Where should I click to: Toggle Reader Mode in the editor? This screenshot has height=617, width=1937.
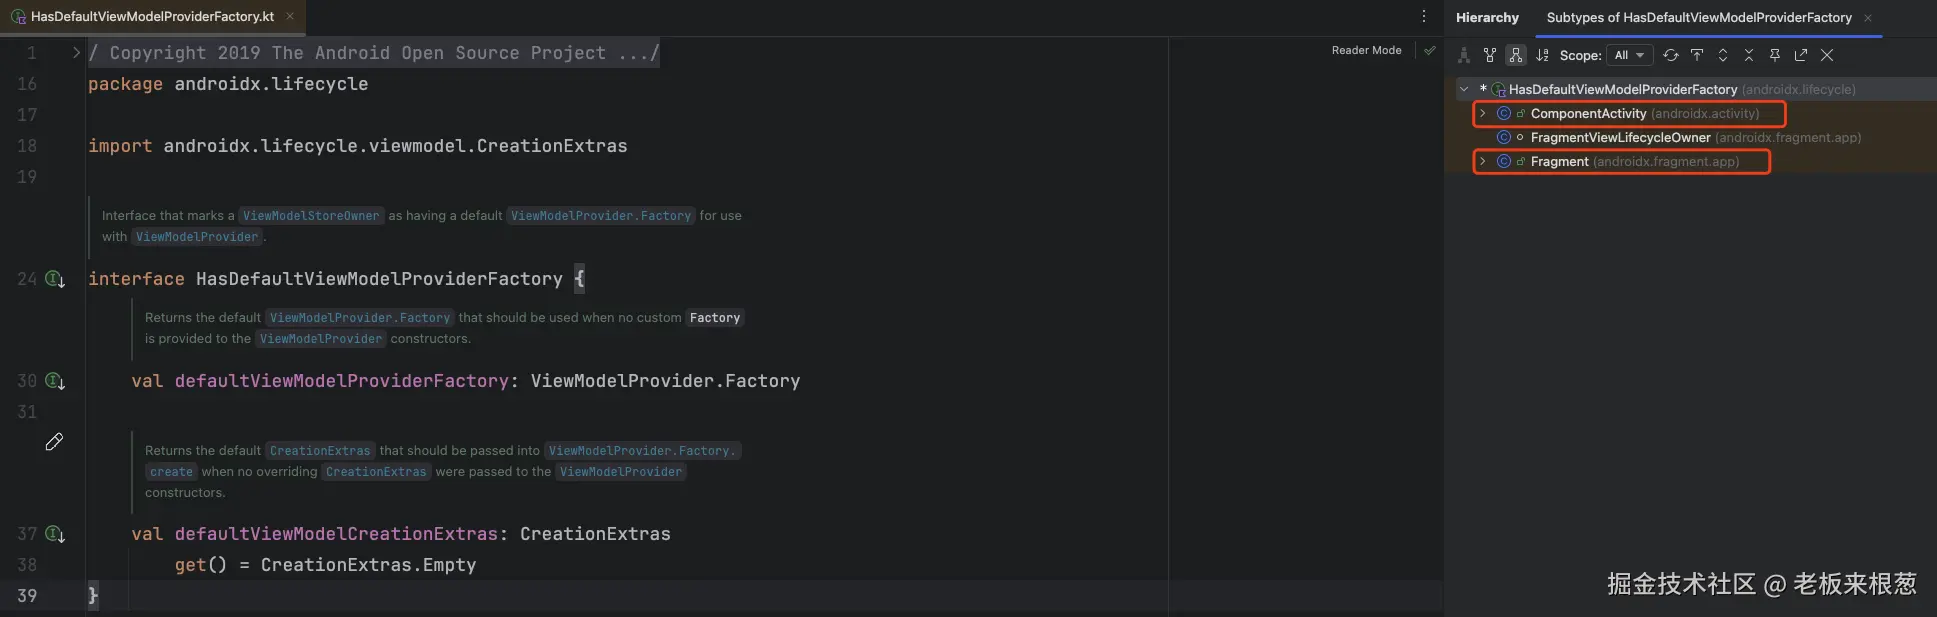pyautogui.click(x=1366, y=50)
